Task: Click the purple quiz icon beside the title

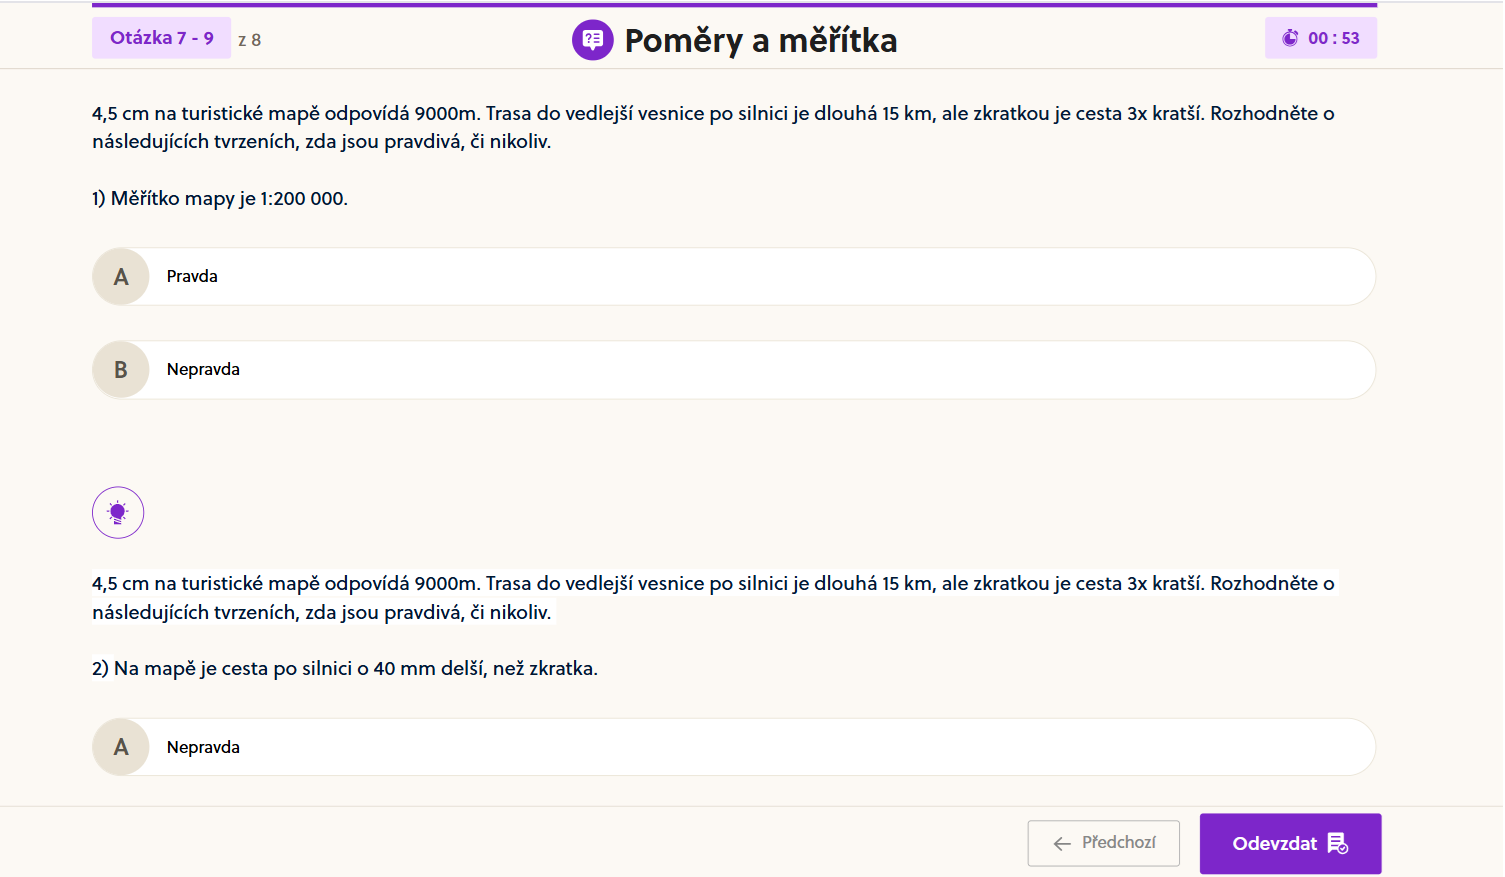Action: 592,40
